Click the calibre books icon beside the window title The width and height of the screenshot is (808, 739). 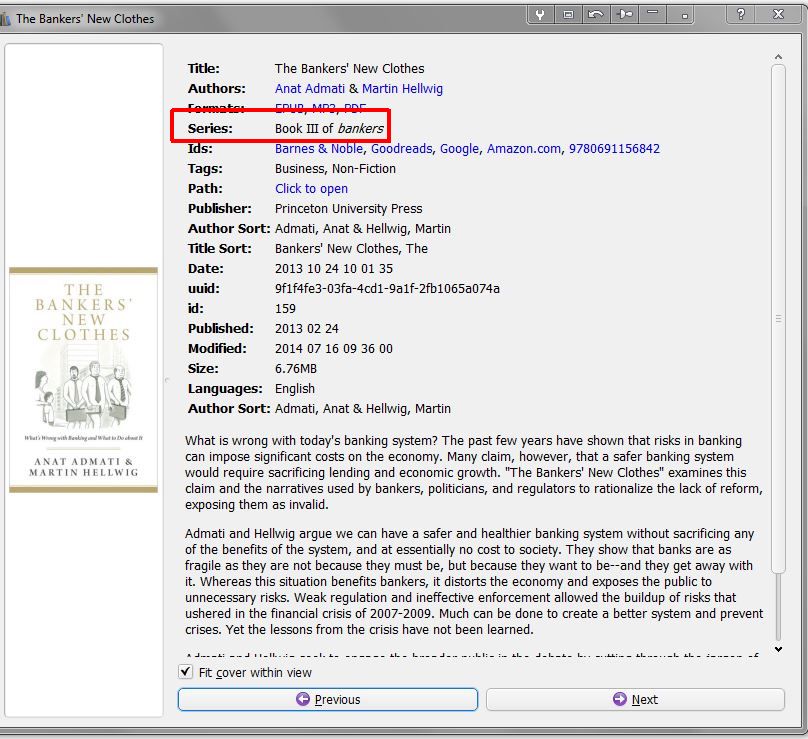point(5,19)
